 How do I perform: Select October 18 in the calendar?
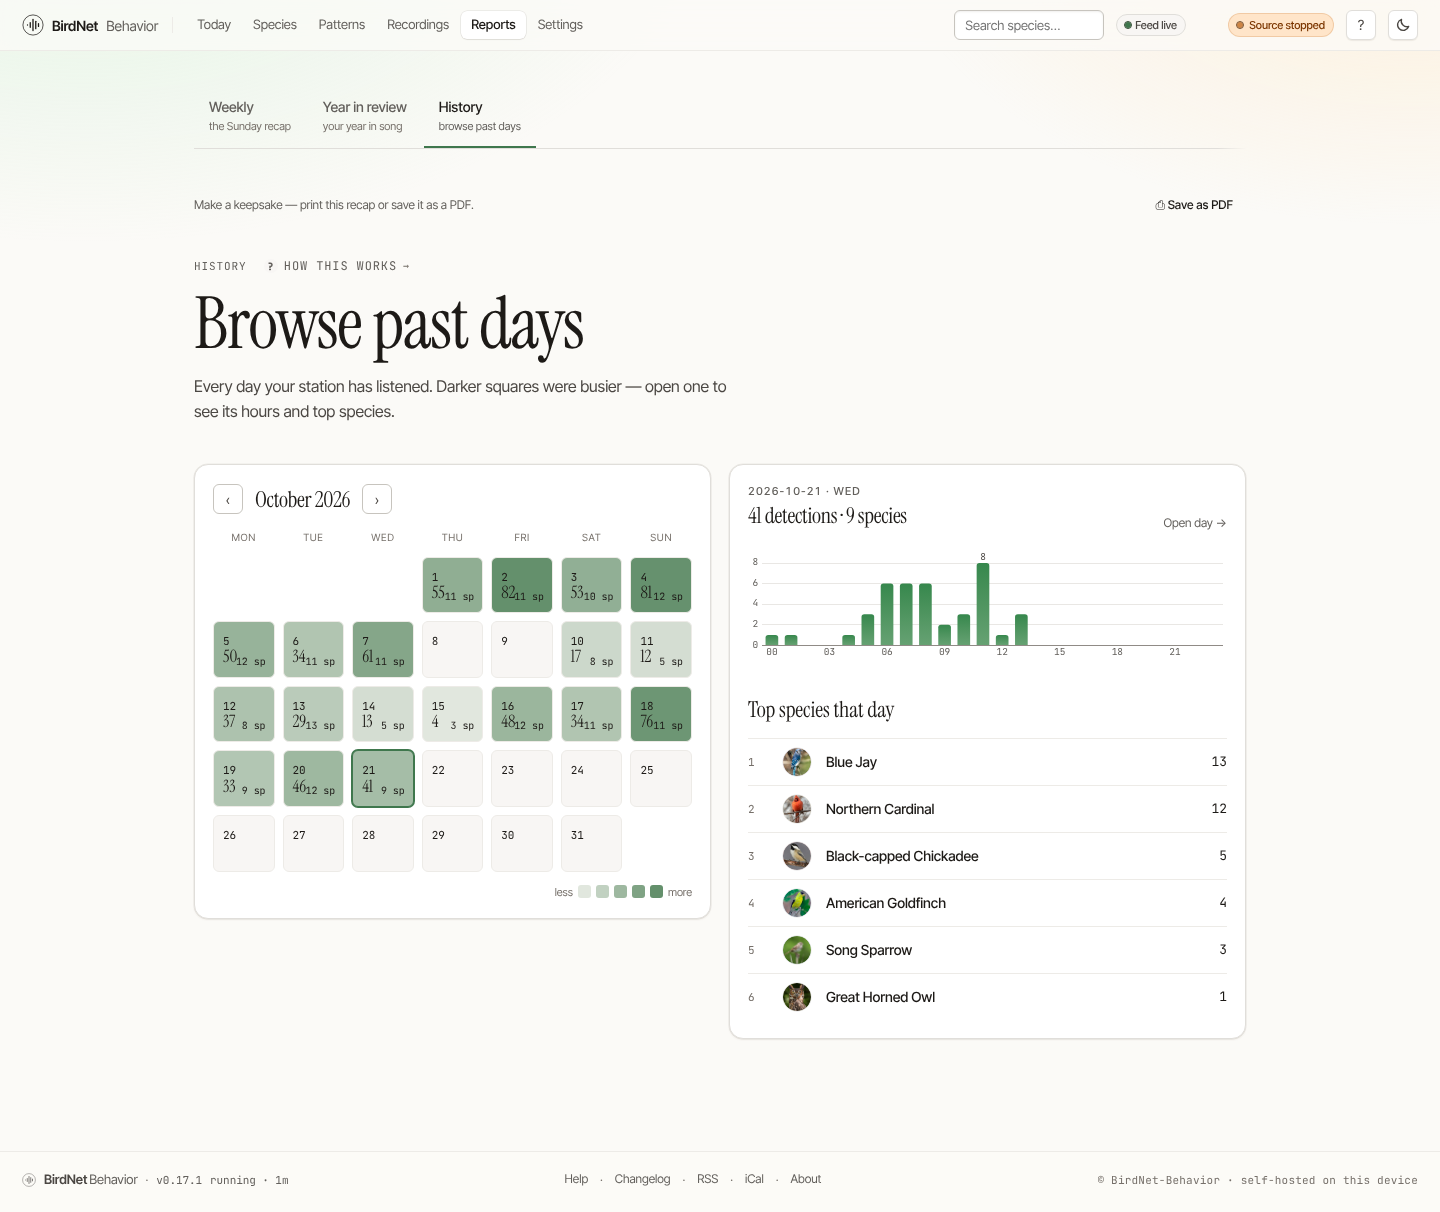coord(661,714)
